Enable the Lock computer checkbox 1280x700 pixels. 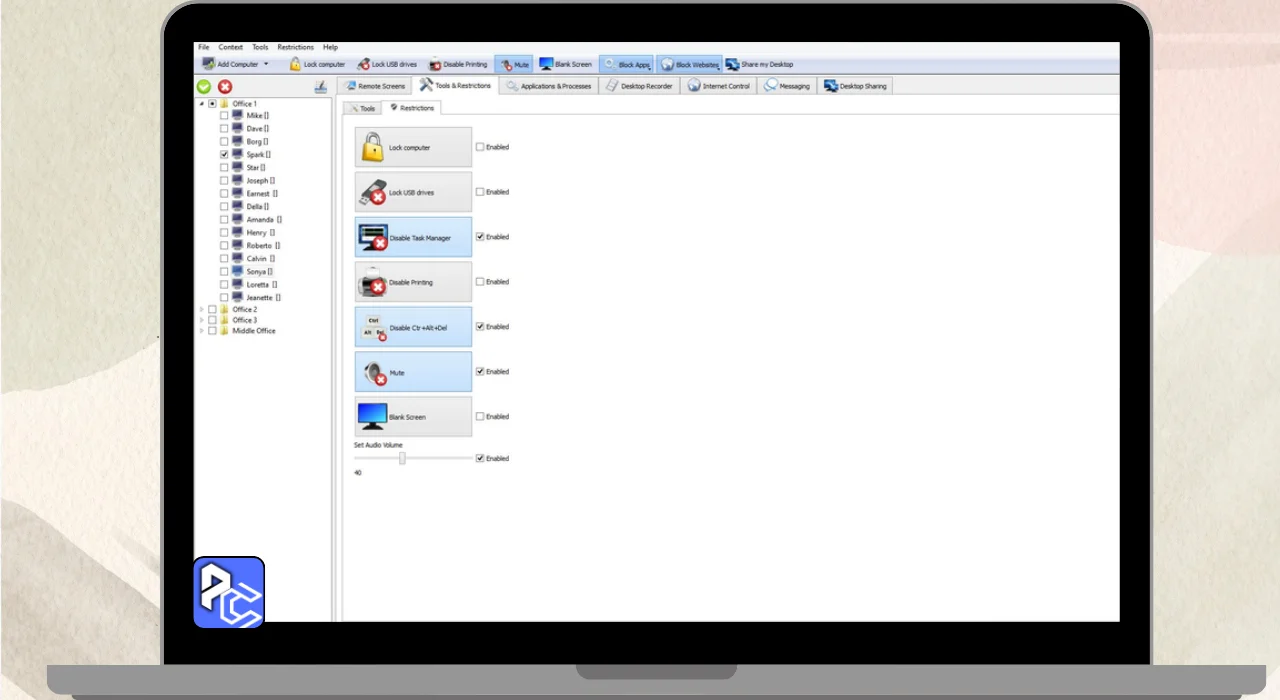(x=480, y=147)
